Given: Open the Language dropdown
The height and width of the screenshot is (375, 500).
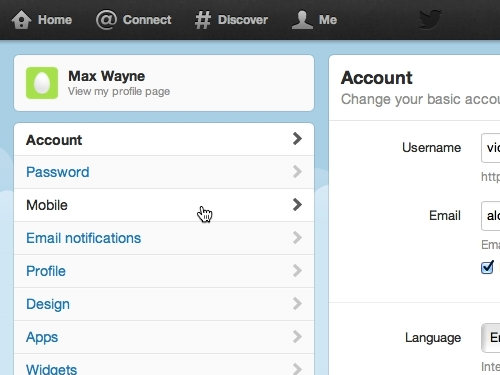Looking at the screenshot, I should click(491, 338).
